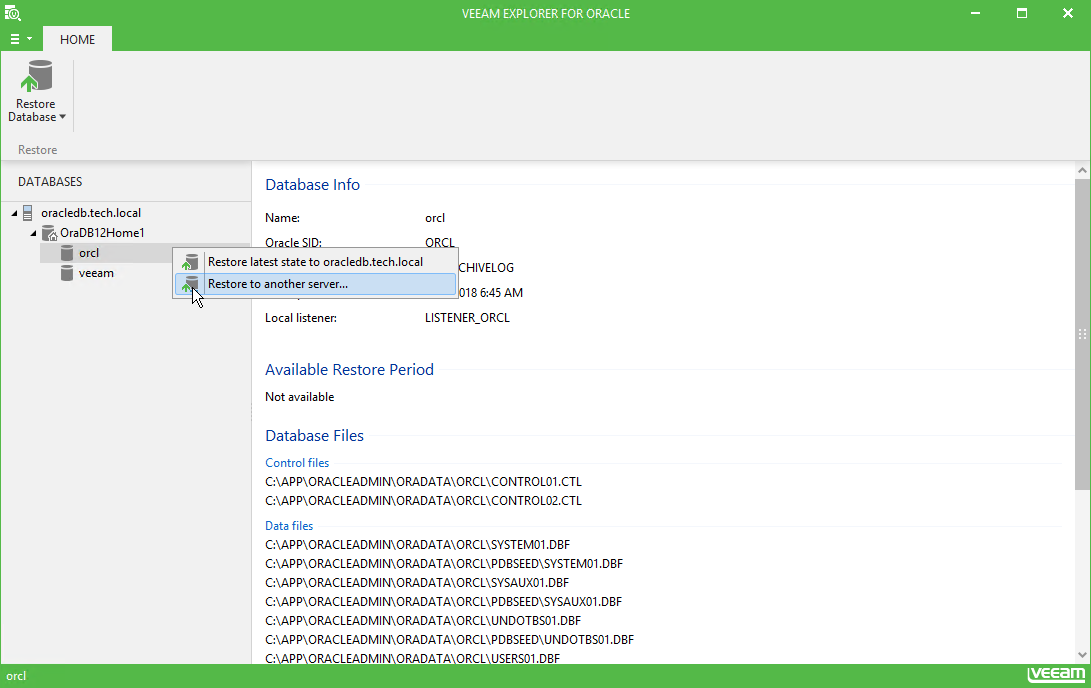Click the PDBSEED\SYSAUX01.DBF file path
The width and height of the screenshot is (1091, 688).
(443, 602)
